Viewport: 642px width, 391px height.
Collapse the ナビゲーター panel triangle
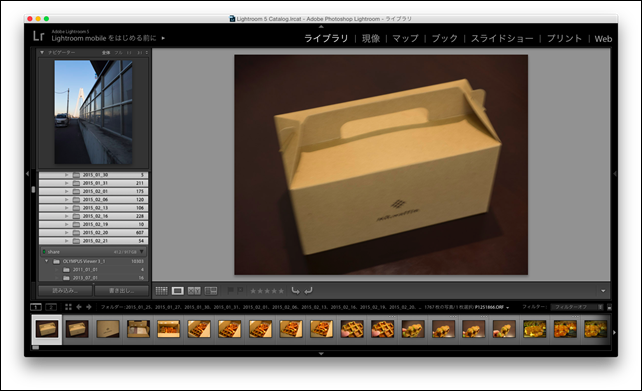tap(42, 52)
